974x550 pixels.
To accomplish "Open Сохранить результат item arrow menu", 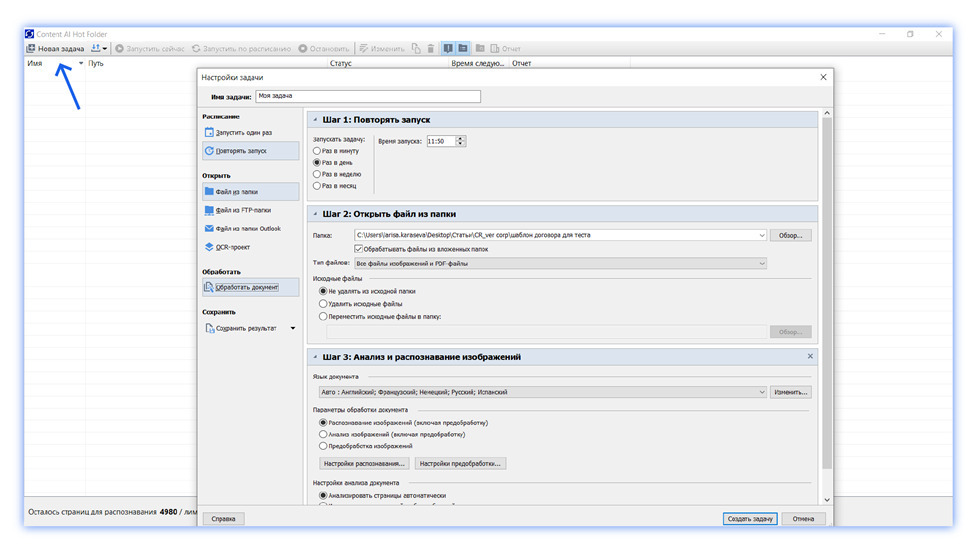I will (x=293, y=328).
